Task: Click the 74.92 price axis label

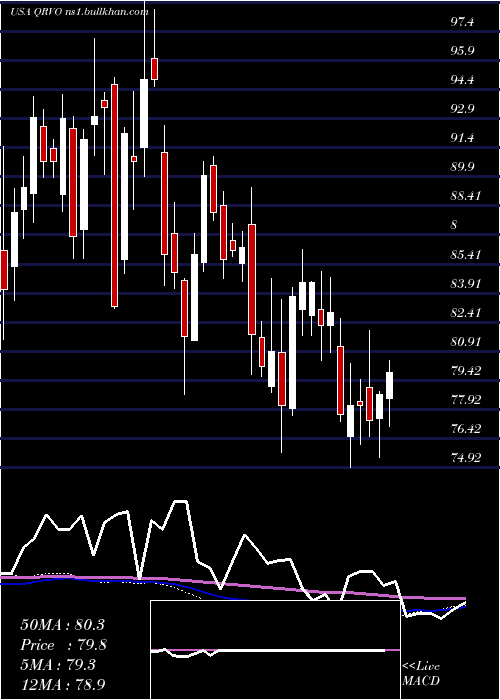Action: [466, 458]
